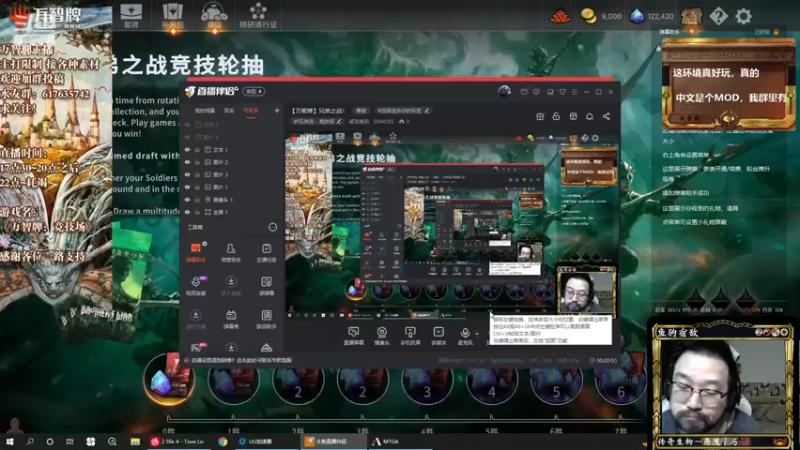The height and width of the screenshot is (450, 800).
Task: Add 多媒体 multimedia source
Action: pyautogui.click(x=438, y=336)
